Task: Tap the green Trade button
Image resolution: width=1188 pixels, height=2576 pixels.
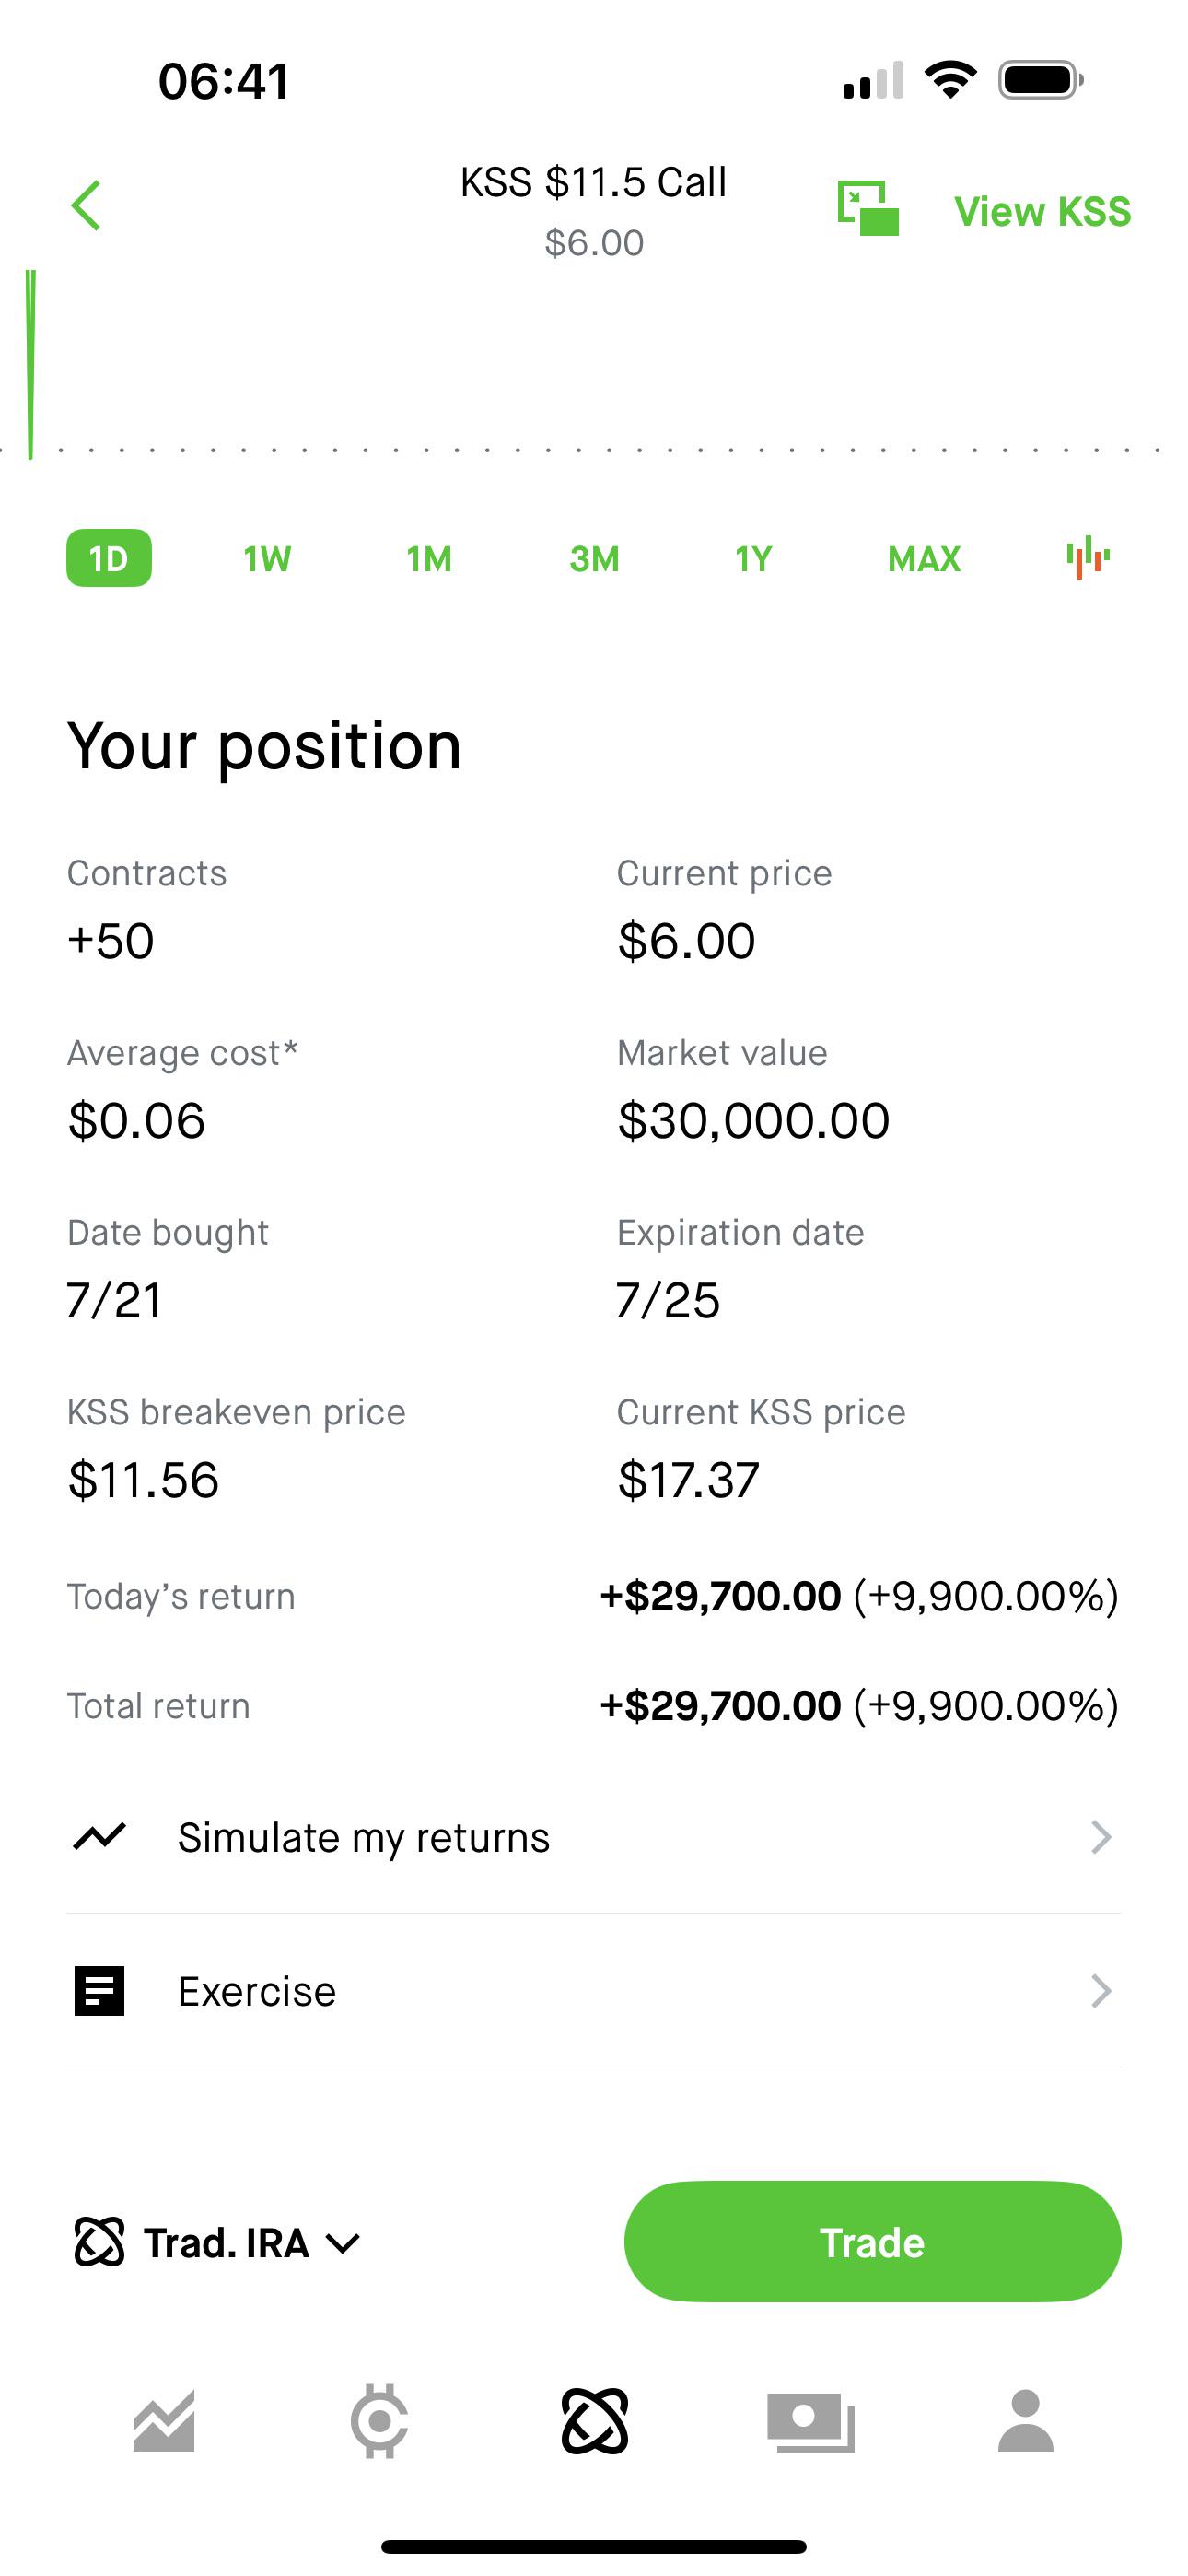Action: 873,2242
